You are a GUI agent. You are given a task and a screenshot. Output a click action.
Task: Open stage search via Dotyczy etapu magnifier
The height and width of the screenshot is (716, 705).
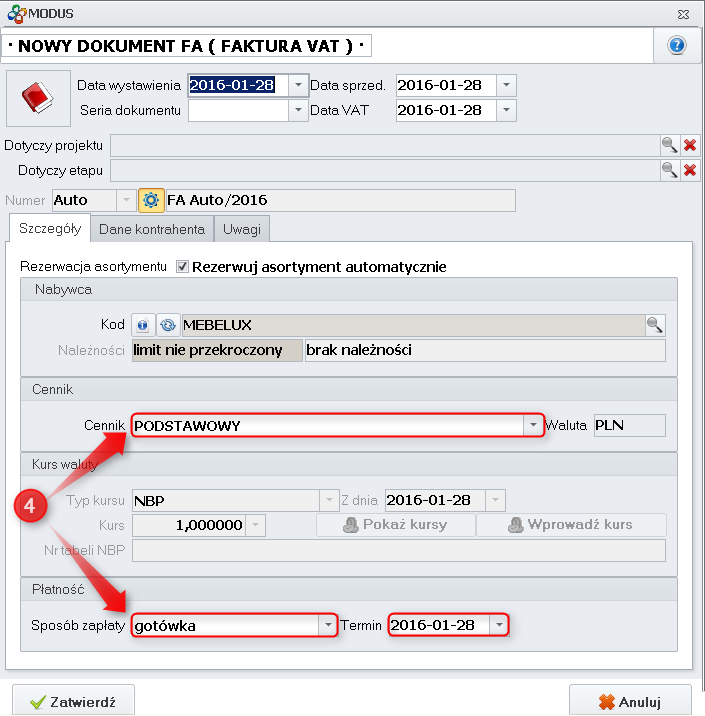pyautogui.click(x=669, y=170)
